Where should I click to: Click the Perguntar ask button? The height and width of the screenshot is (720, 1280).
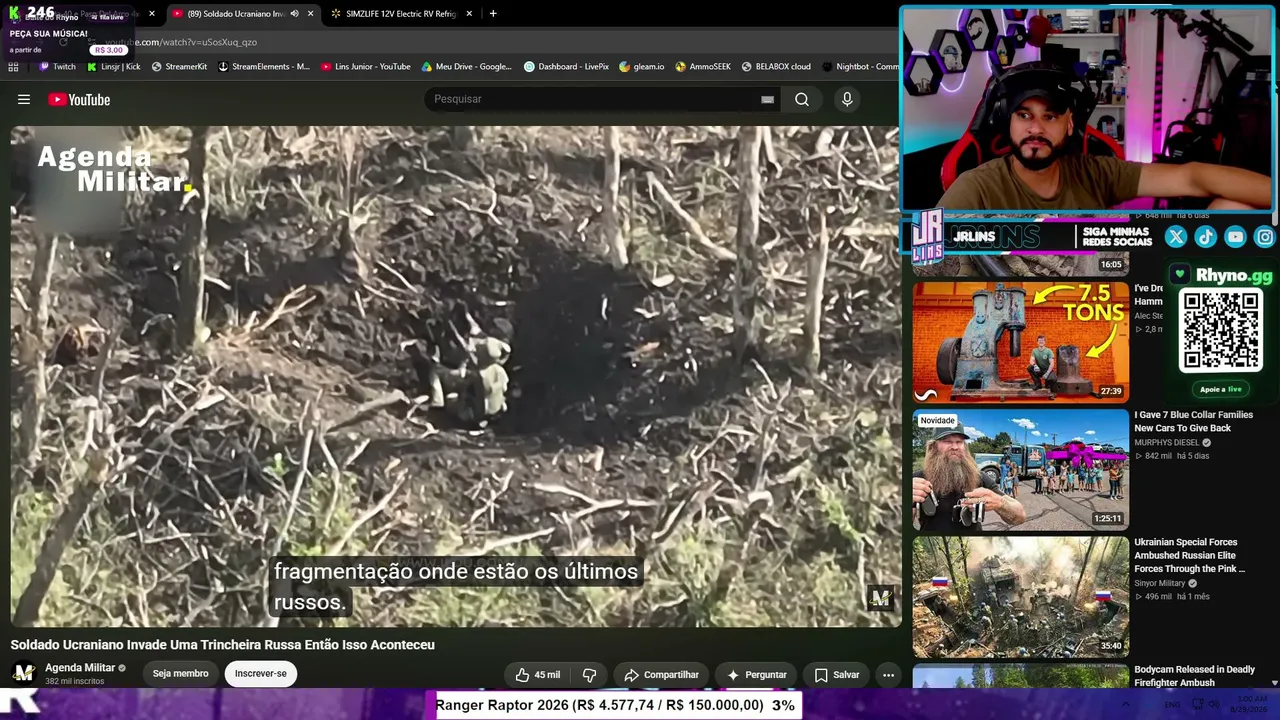click(756, 675)
